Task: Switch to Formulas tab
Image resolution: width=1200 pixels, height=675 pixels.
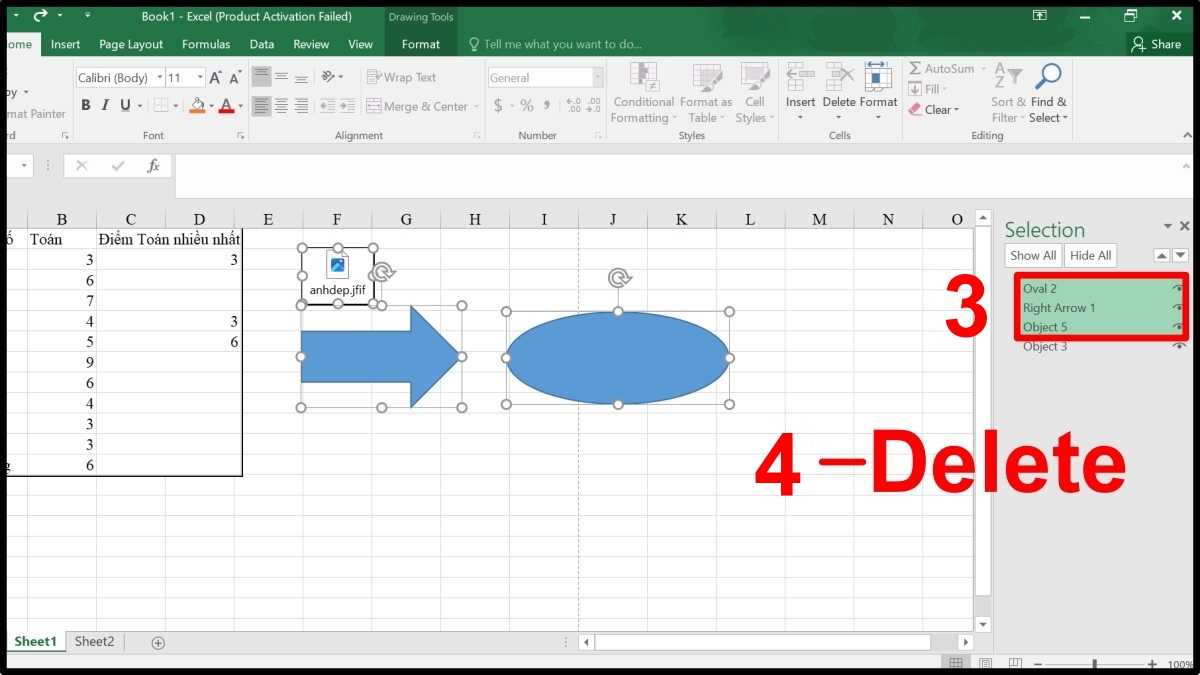Action: pyautogui.click(x=206, y=44)
